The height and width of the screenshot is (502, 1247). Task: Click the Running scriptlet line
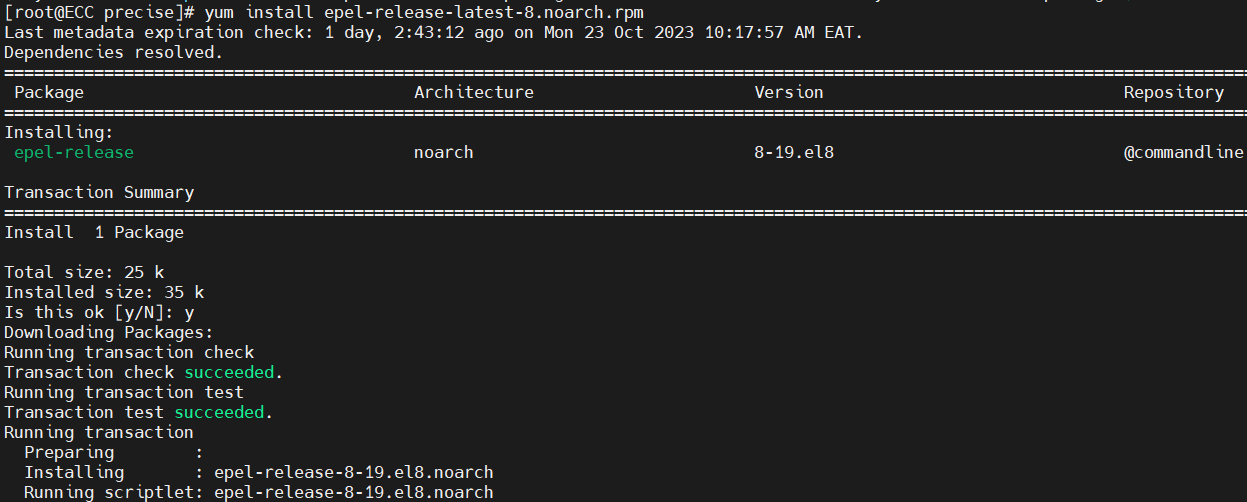[x=259, y=492]
